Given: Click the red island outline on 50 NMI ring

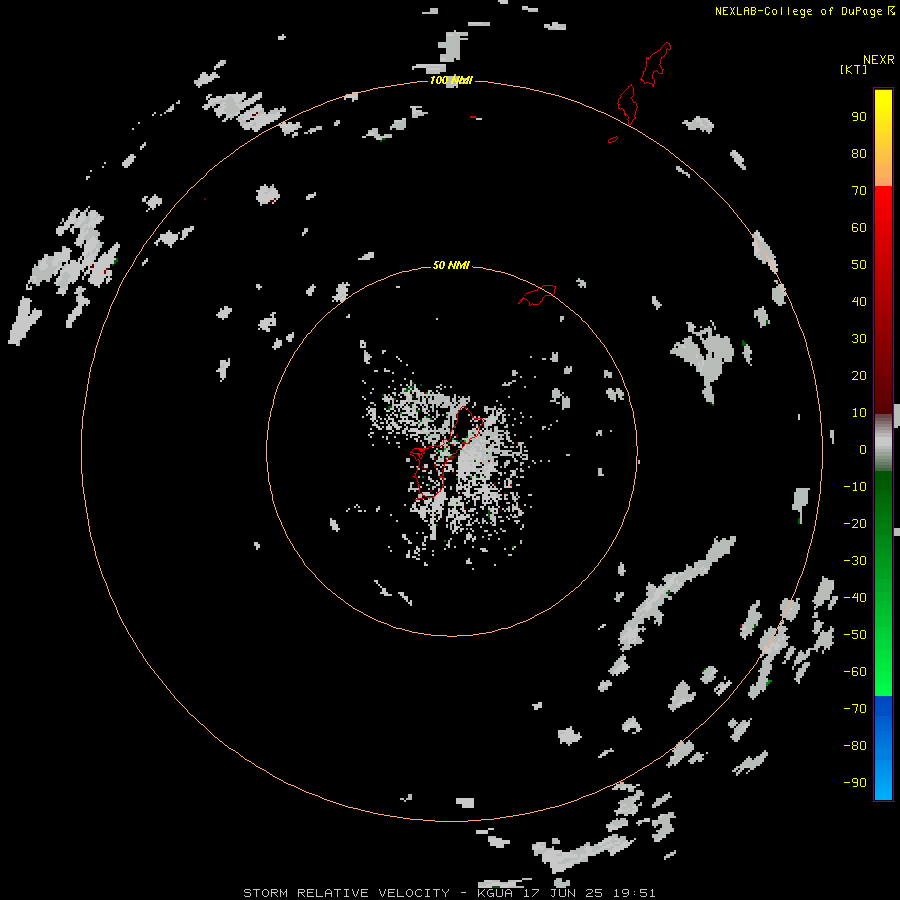Looking at the screenshot, I should tap(537, 295).
